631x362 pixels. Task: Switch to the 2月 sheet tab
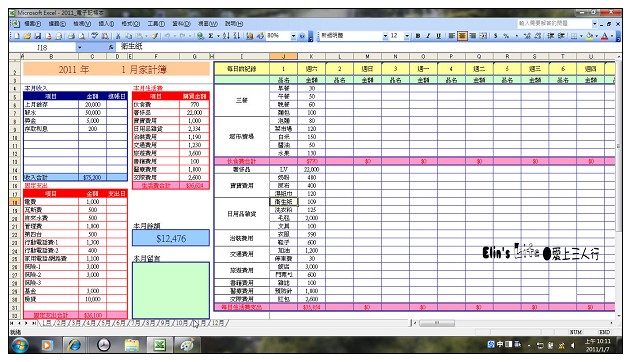pos(61,323)
